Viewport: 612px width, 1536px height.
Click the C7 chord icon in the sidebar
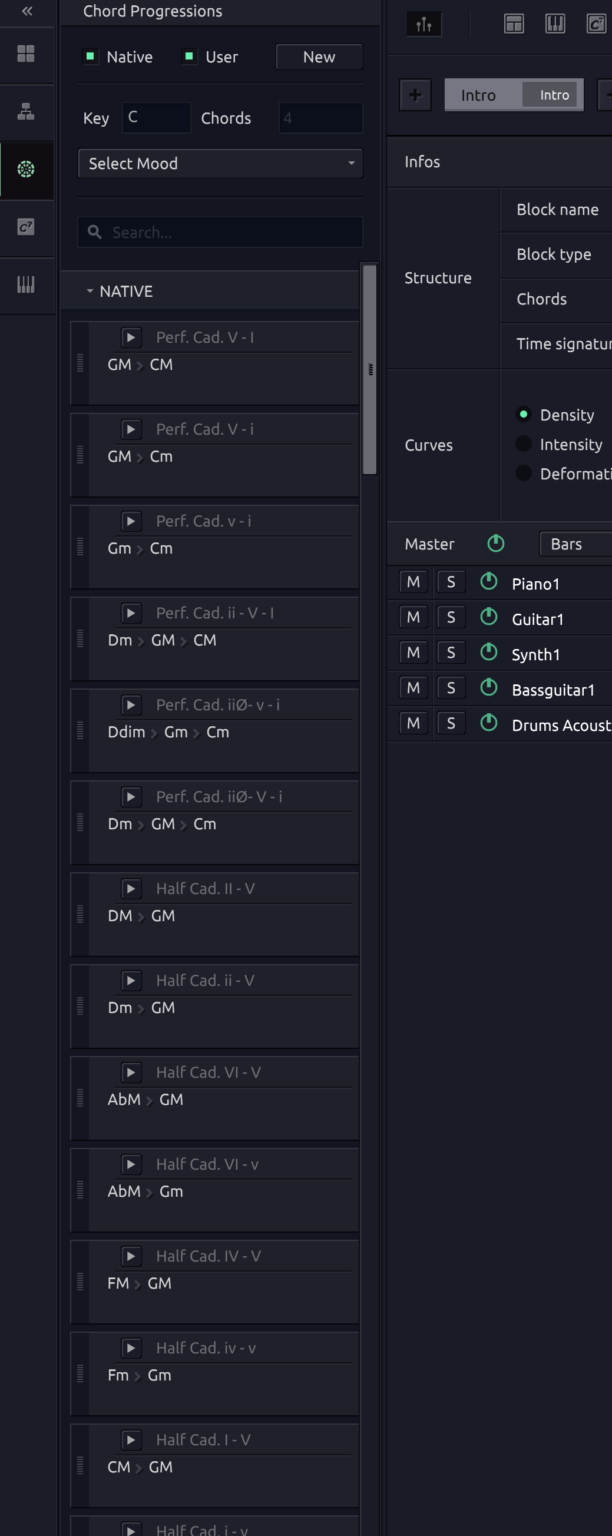click(x=25, y=229)
